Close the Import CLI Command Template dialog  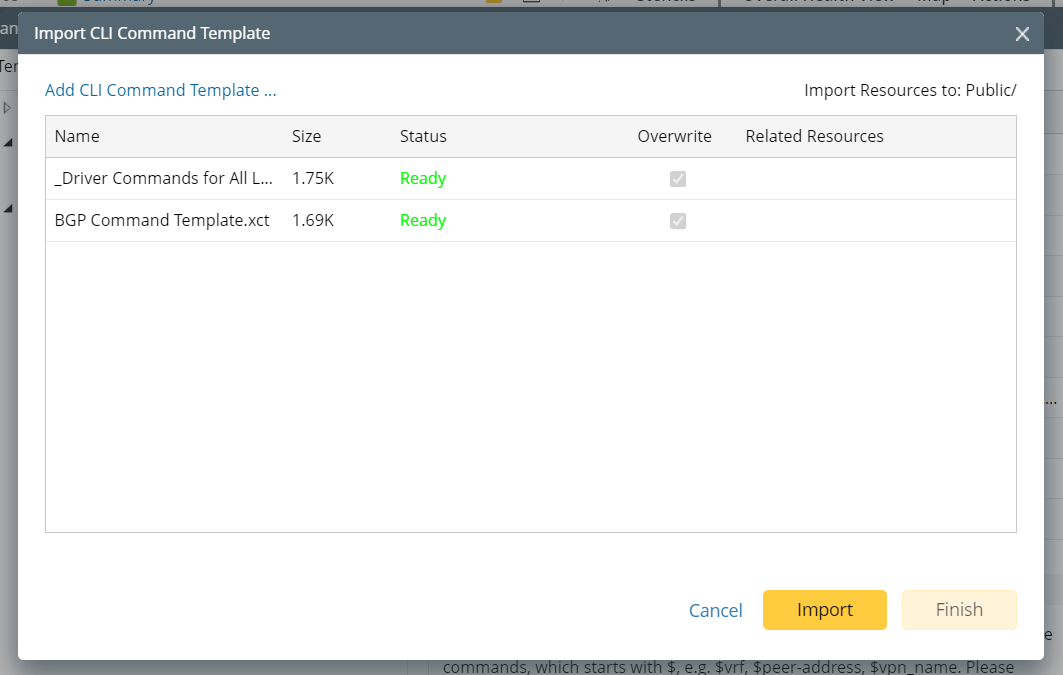(1022, 33)
